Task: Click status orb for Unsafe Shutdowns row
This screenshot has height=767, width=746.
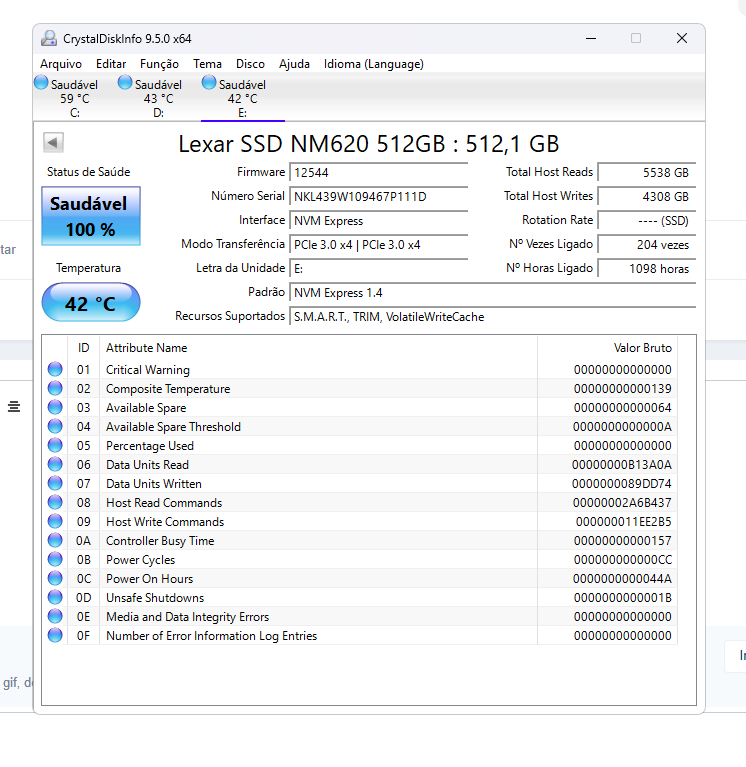Action: (55, 597)
